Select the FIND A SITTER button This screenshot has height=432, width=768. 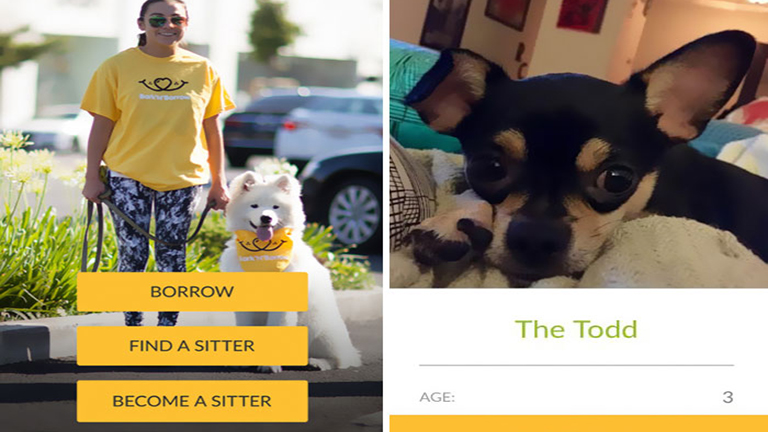pyautogui.click(x=192, y=346)
